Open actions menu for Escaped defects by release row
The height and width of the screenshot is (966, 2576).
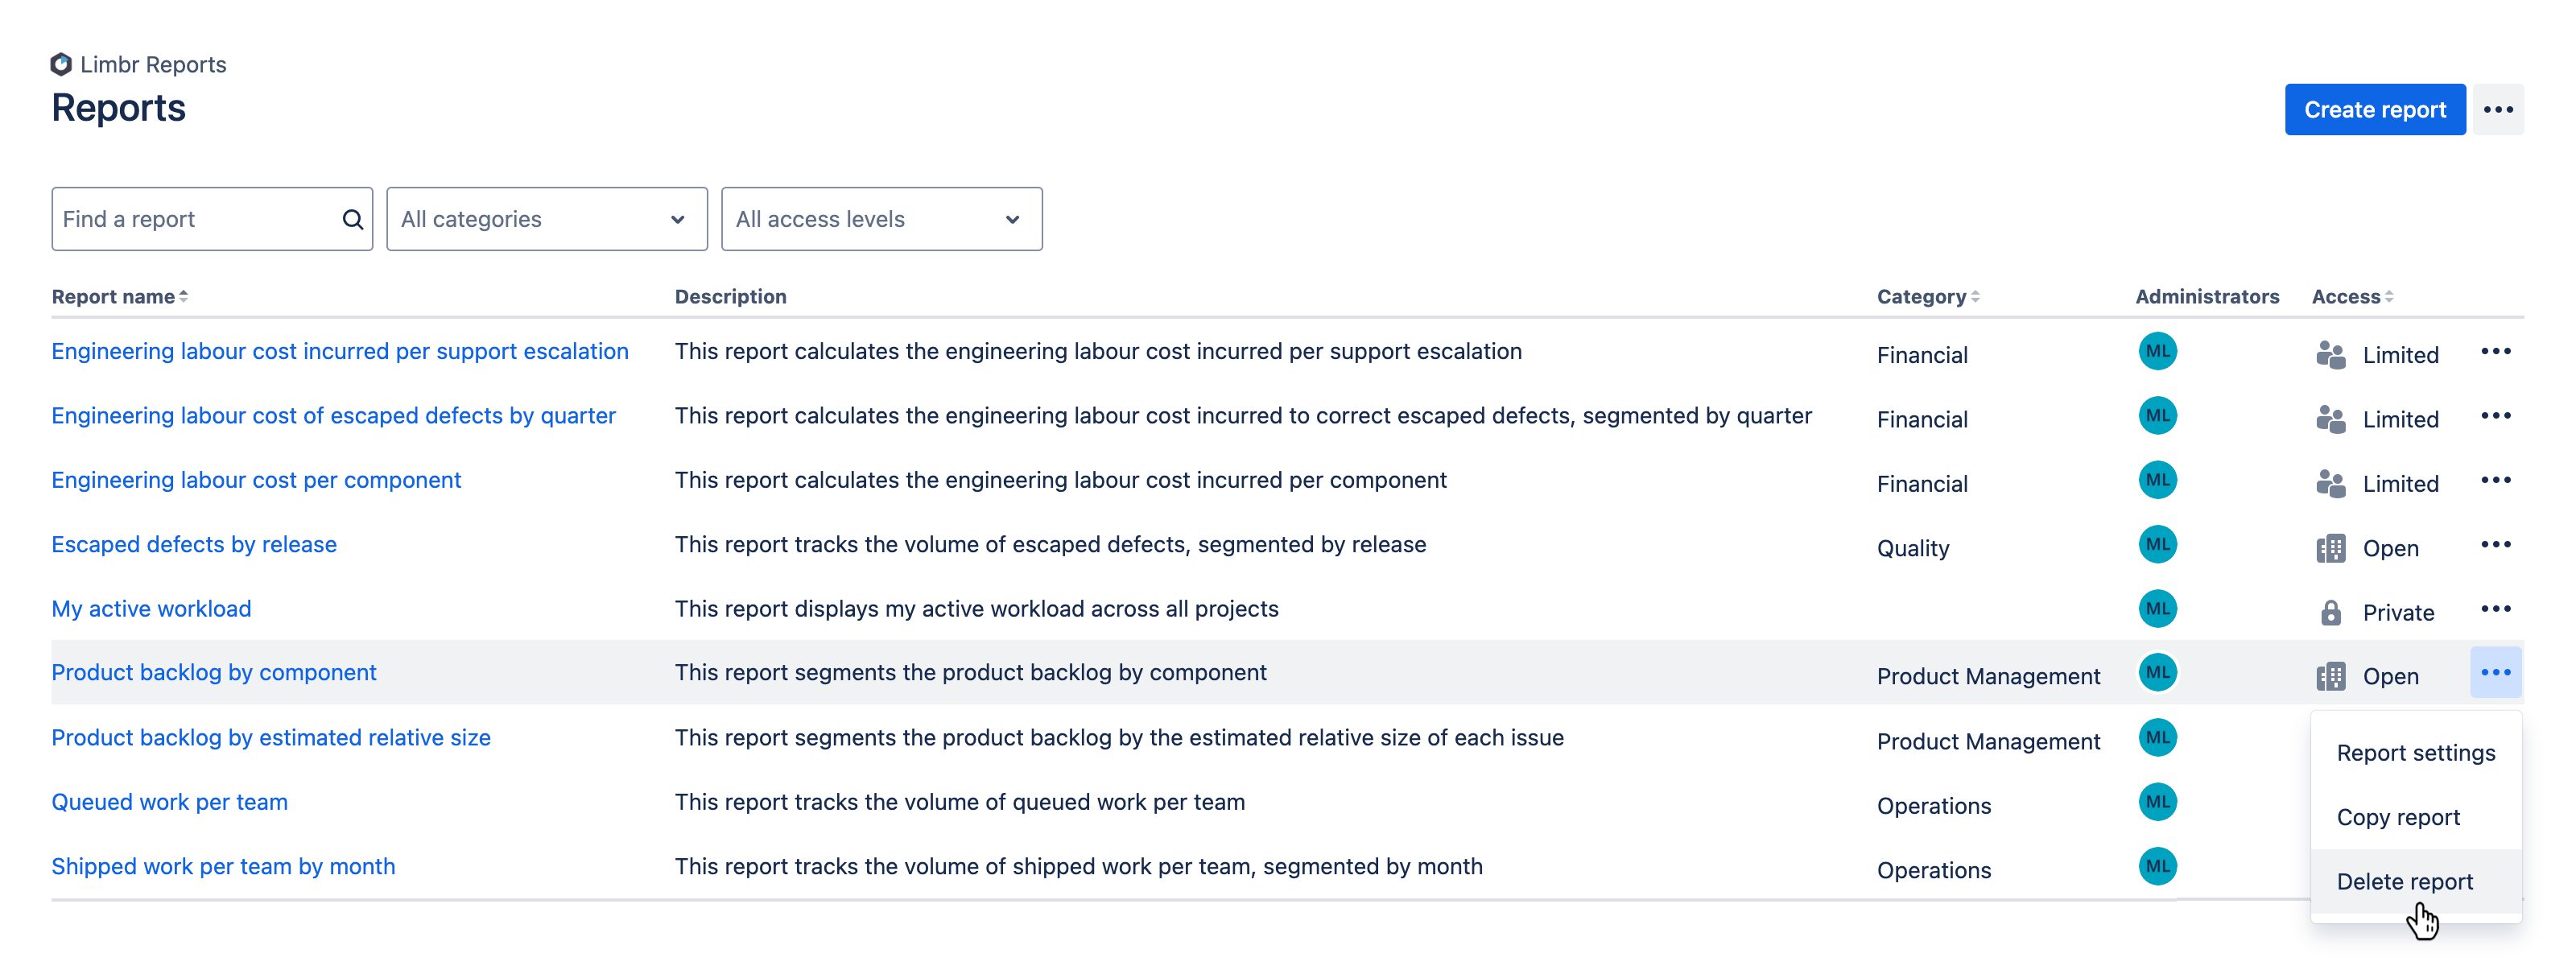click(2495, 545)
